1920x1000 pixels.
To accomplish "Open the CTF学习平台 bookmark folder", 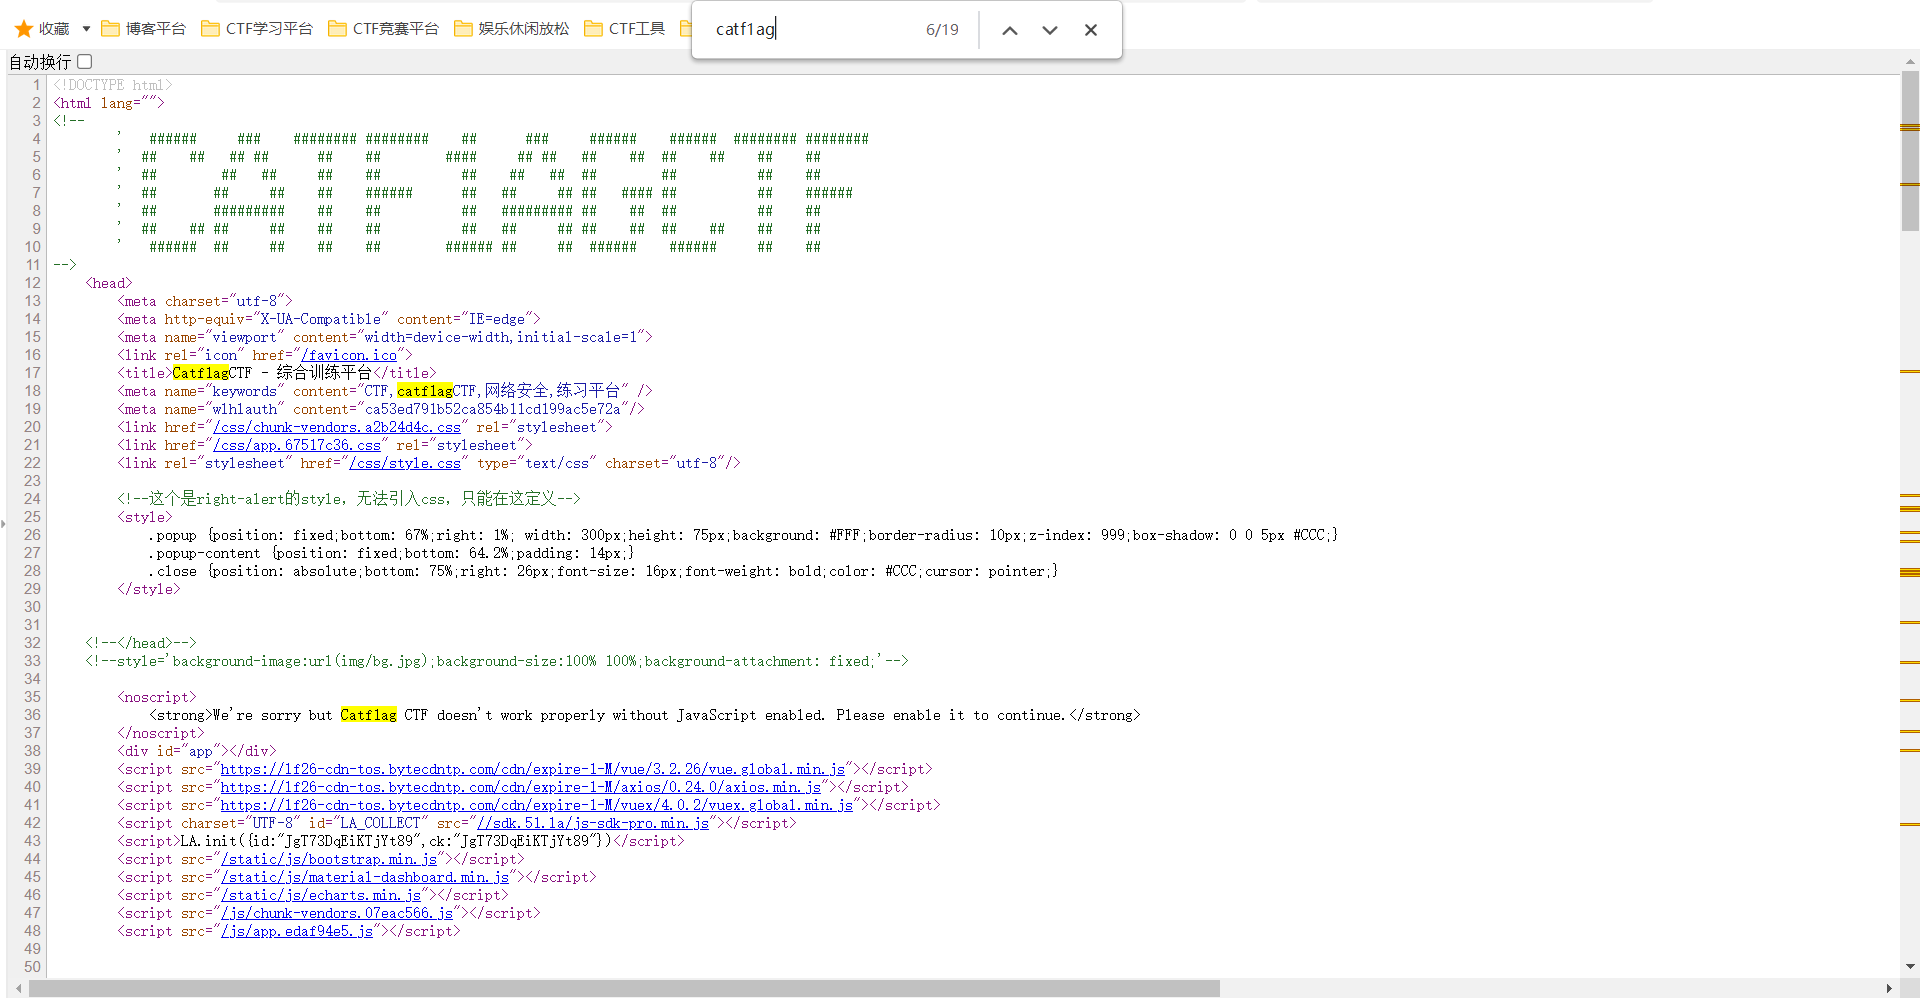I will tap(257, 29).
